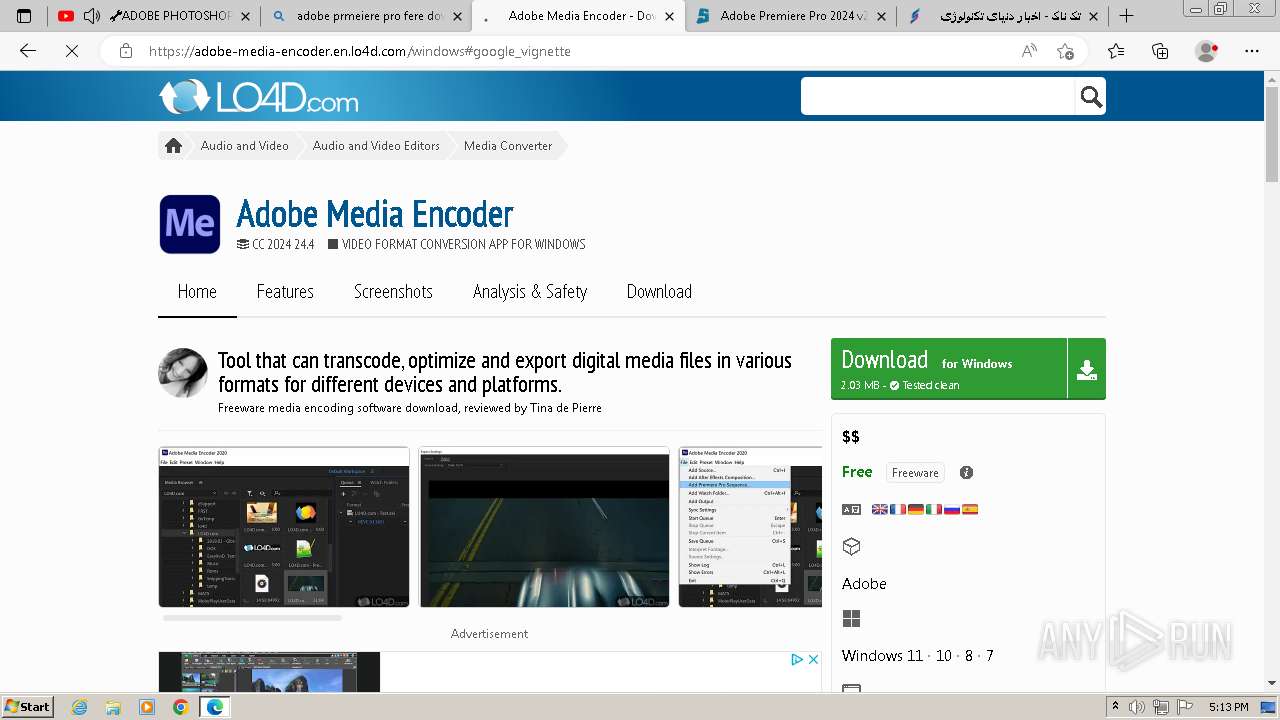The image size is (1280, 720).
Task: Click the read aloud icon in address bar
Action: [1029, 51]
